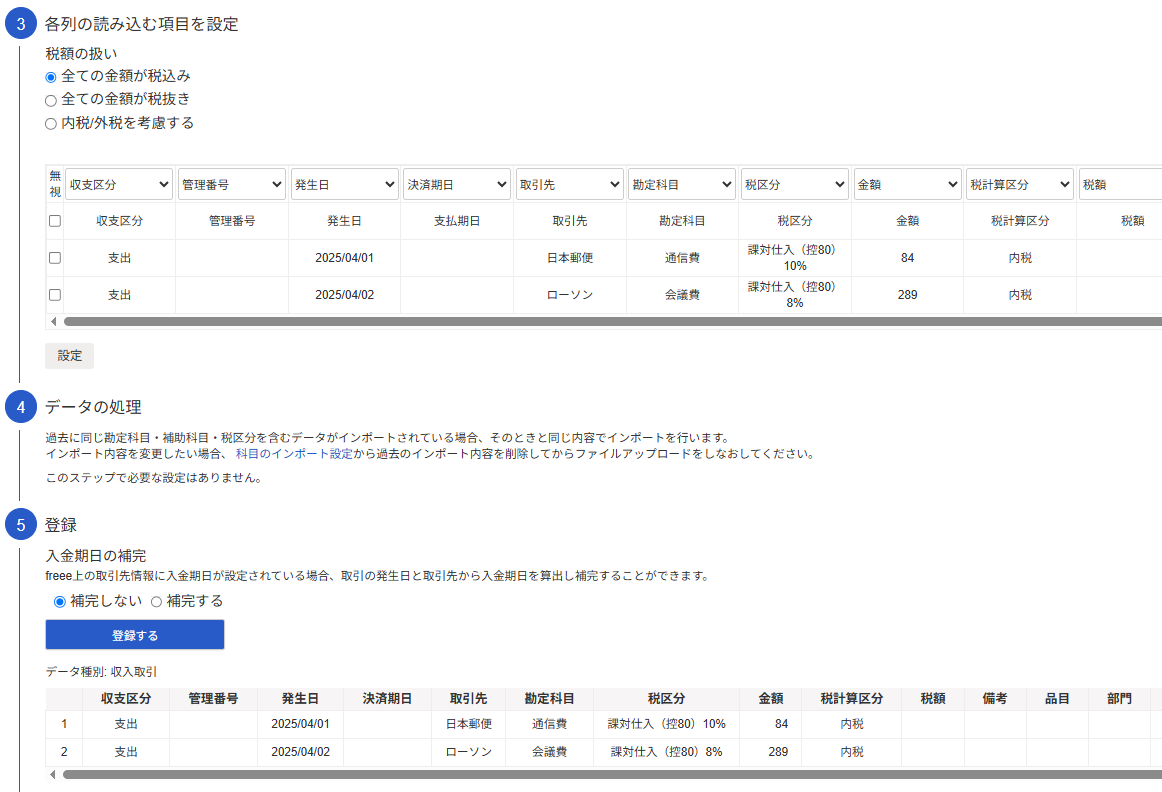Screen dimensions: 1162x792
Task: Open the 税計算区分 column dropdown
Action: point(1020,184)
